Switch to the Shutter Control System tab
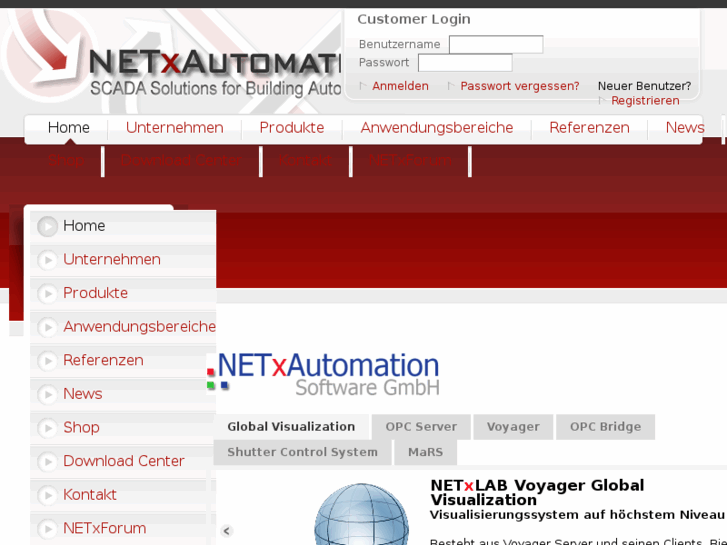This screenshot has height=545, width=727. 302,452
